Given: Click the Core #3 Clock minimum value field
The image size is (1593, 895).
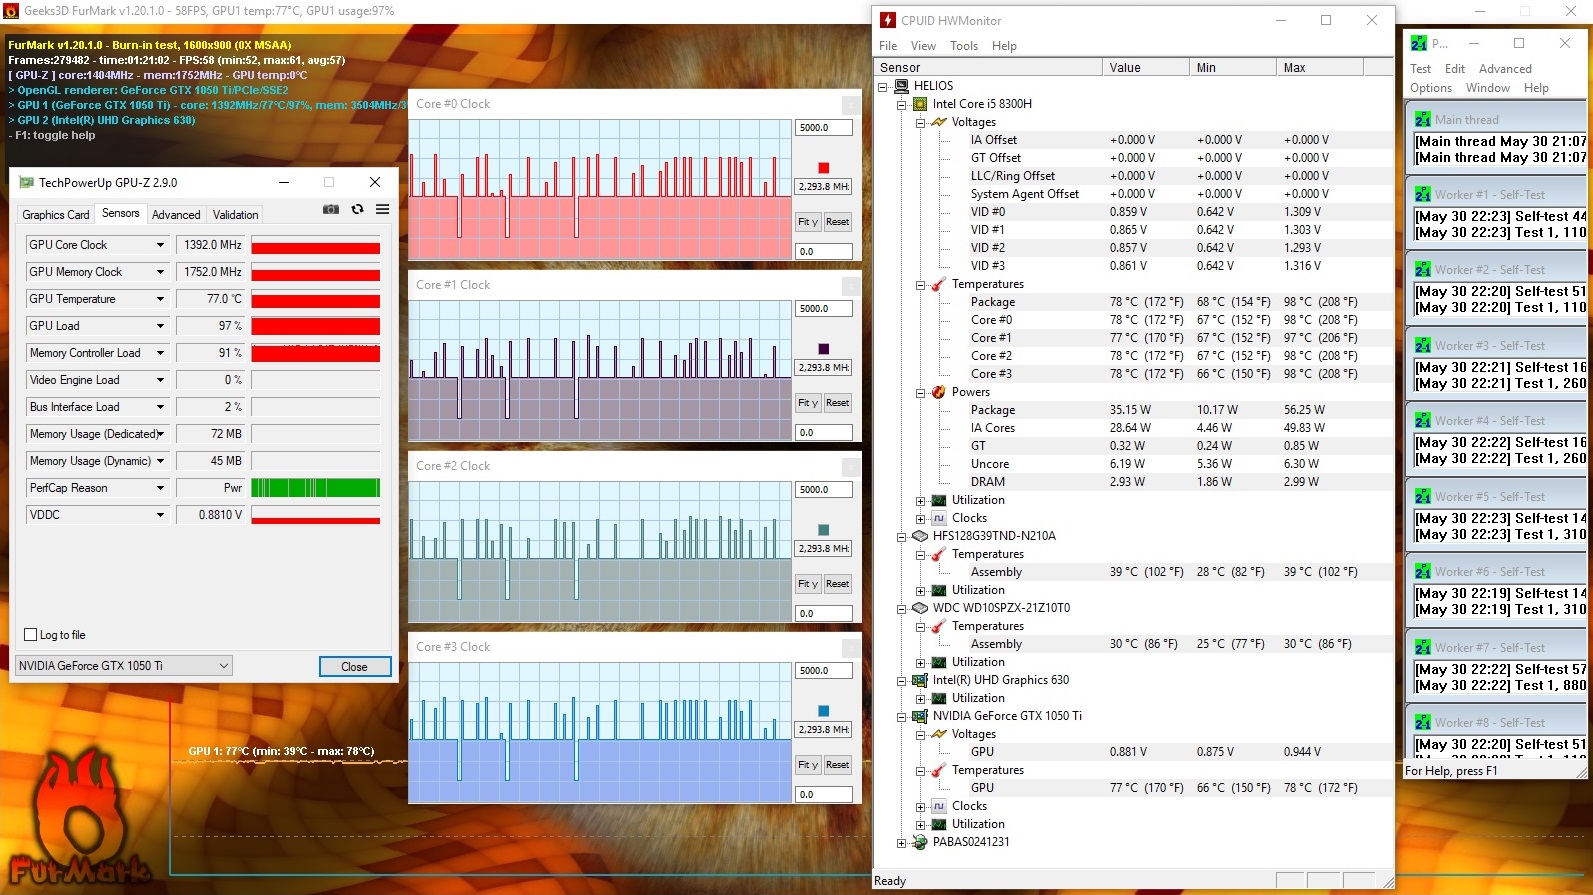Looking at the screenshot, I should pos(825,795).
